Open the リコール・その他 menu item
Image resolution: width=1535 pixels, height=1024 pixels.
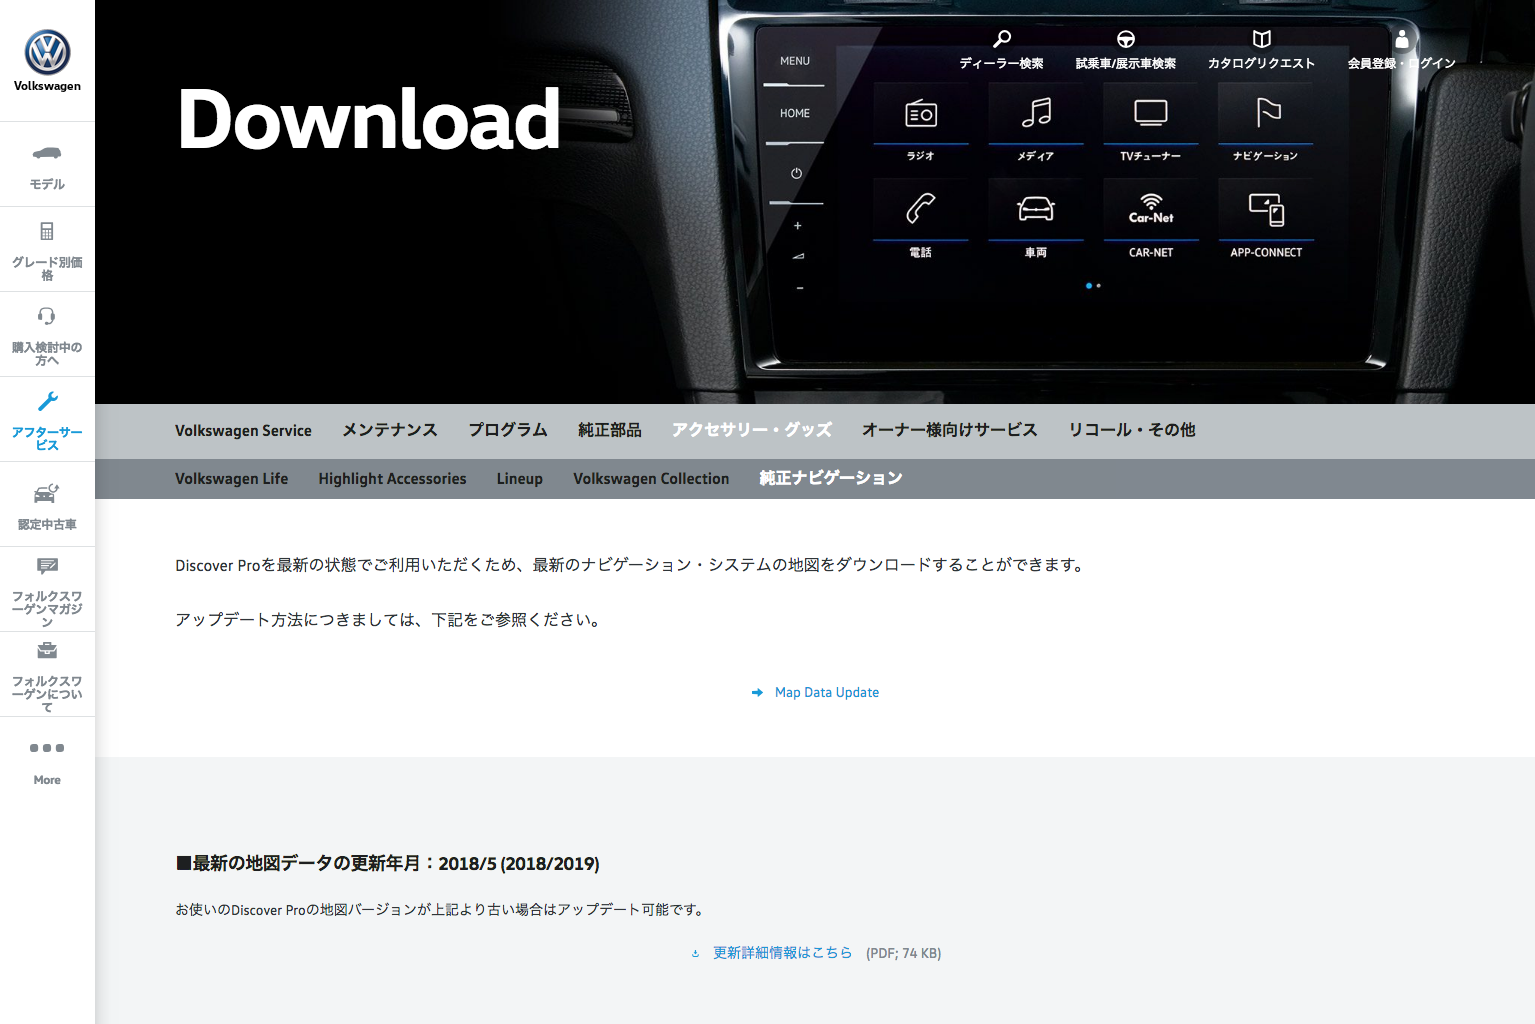tap(1132, 430)
